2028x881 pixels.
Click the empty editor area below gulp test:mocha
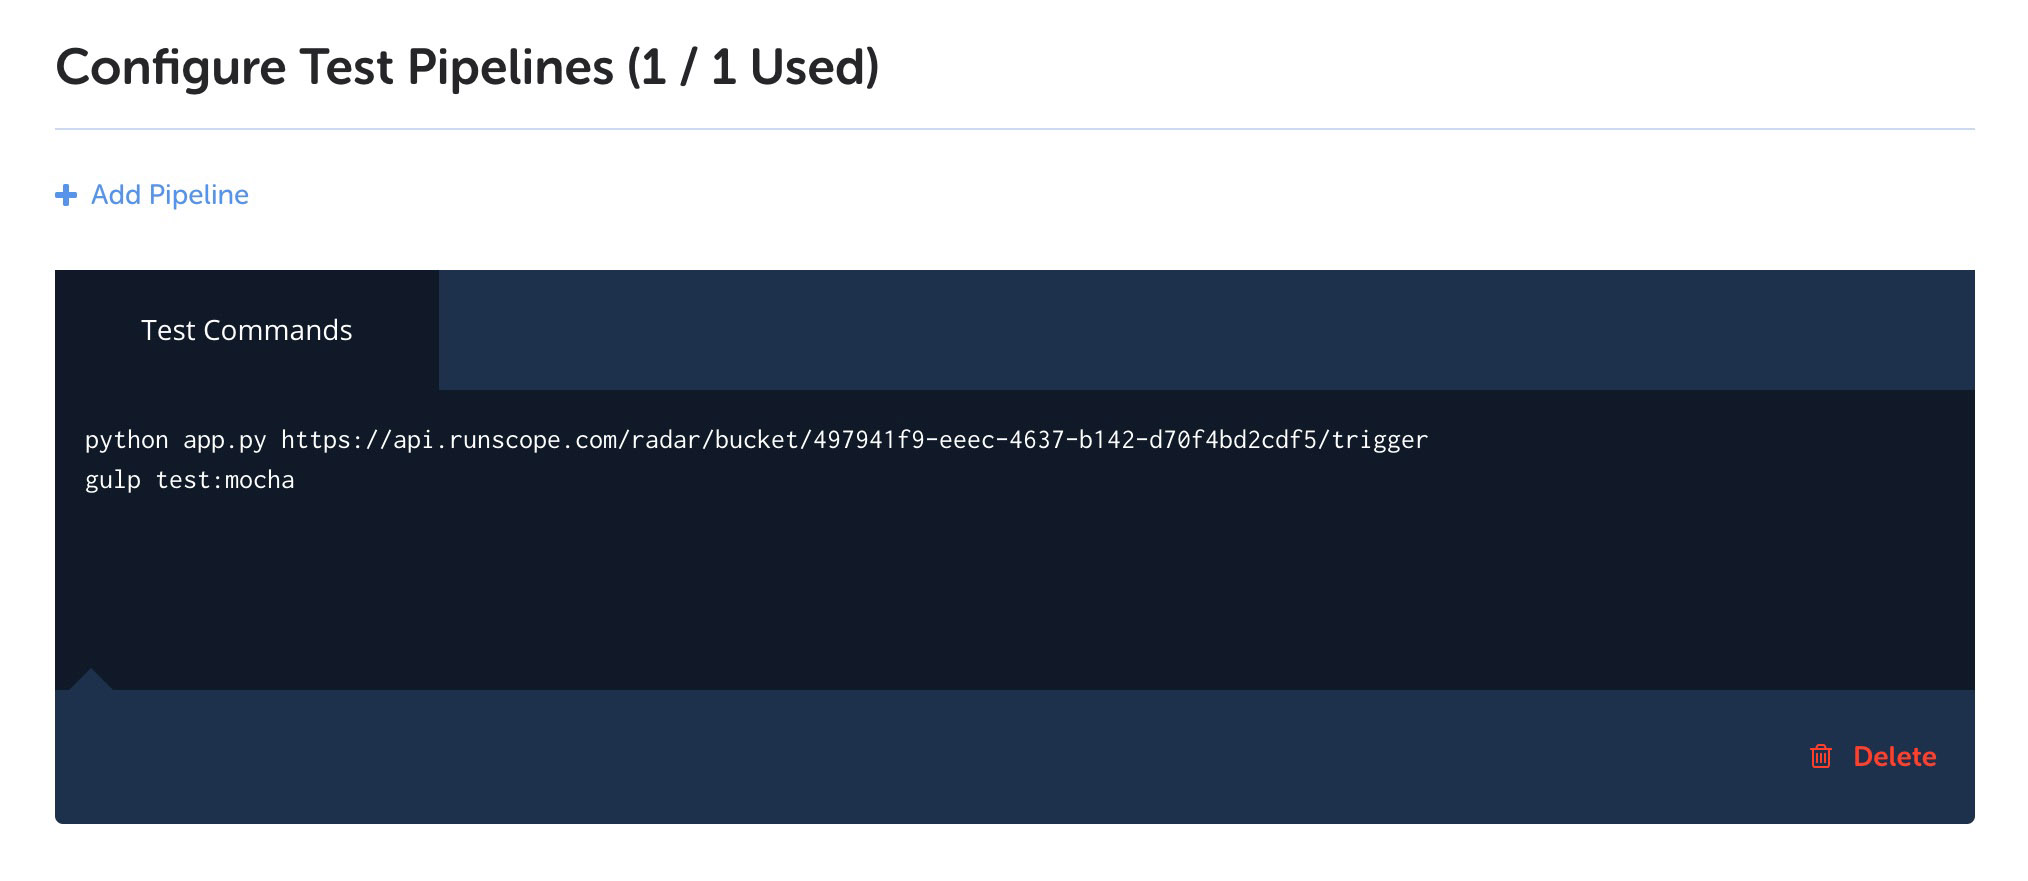[x=1015, y=590]
